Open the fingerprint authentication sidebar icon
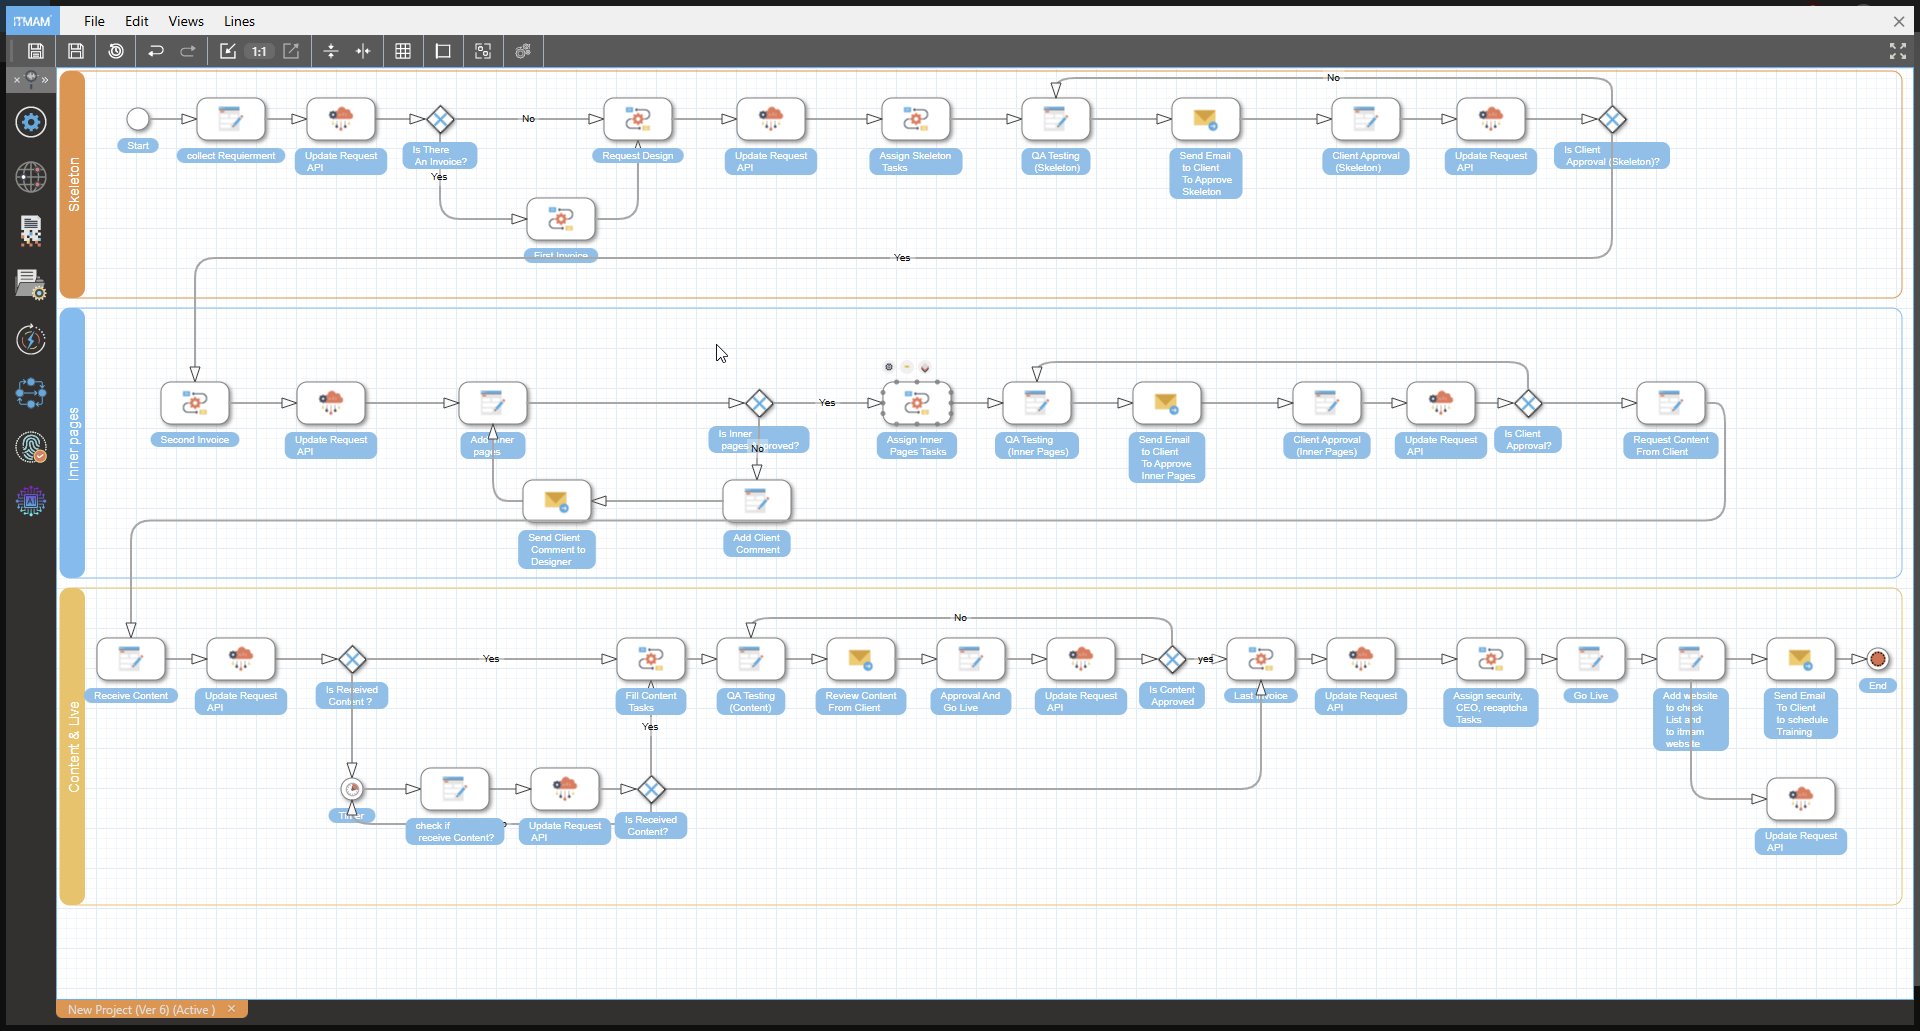 [x=31, y=447]
